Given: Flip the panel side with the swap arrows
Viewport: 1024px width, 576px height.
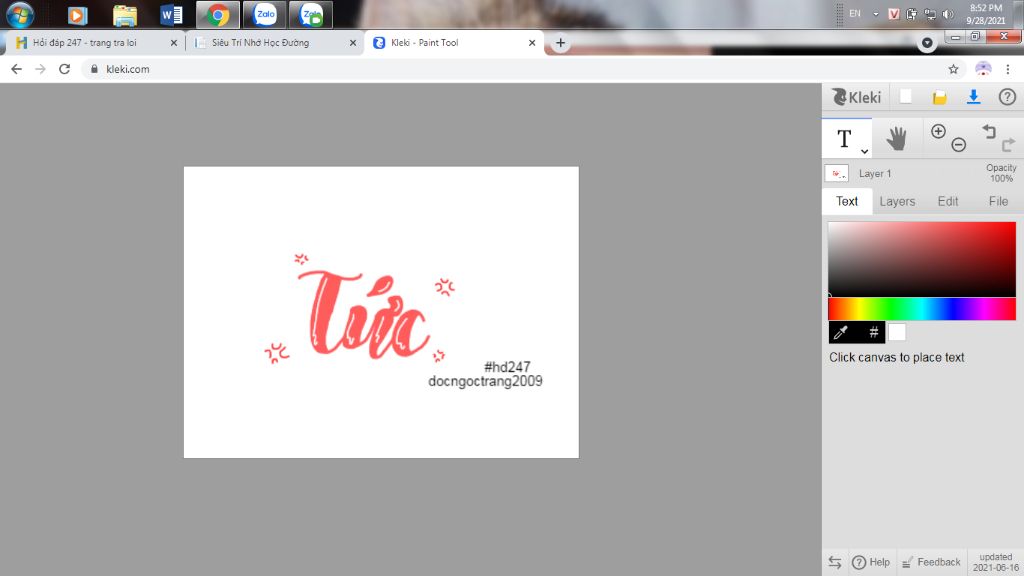Looking at the screenshot, I should (835, 562).
